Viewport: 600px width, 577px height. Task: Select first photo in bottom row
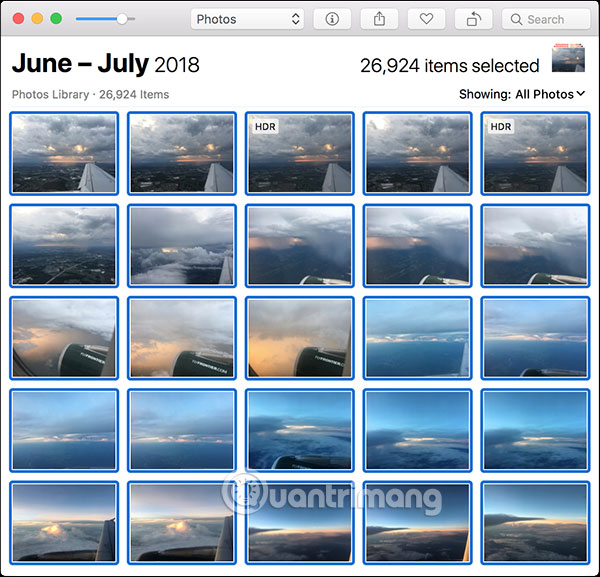(x=64, y=523)
